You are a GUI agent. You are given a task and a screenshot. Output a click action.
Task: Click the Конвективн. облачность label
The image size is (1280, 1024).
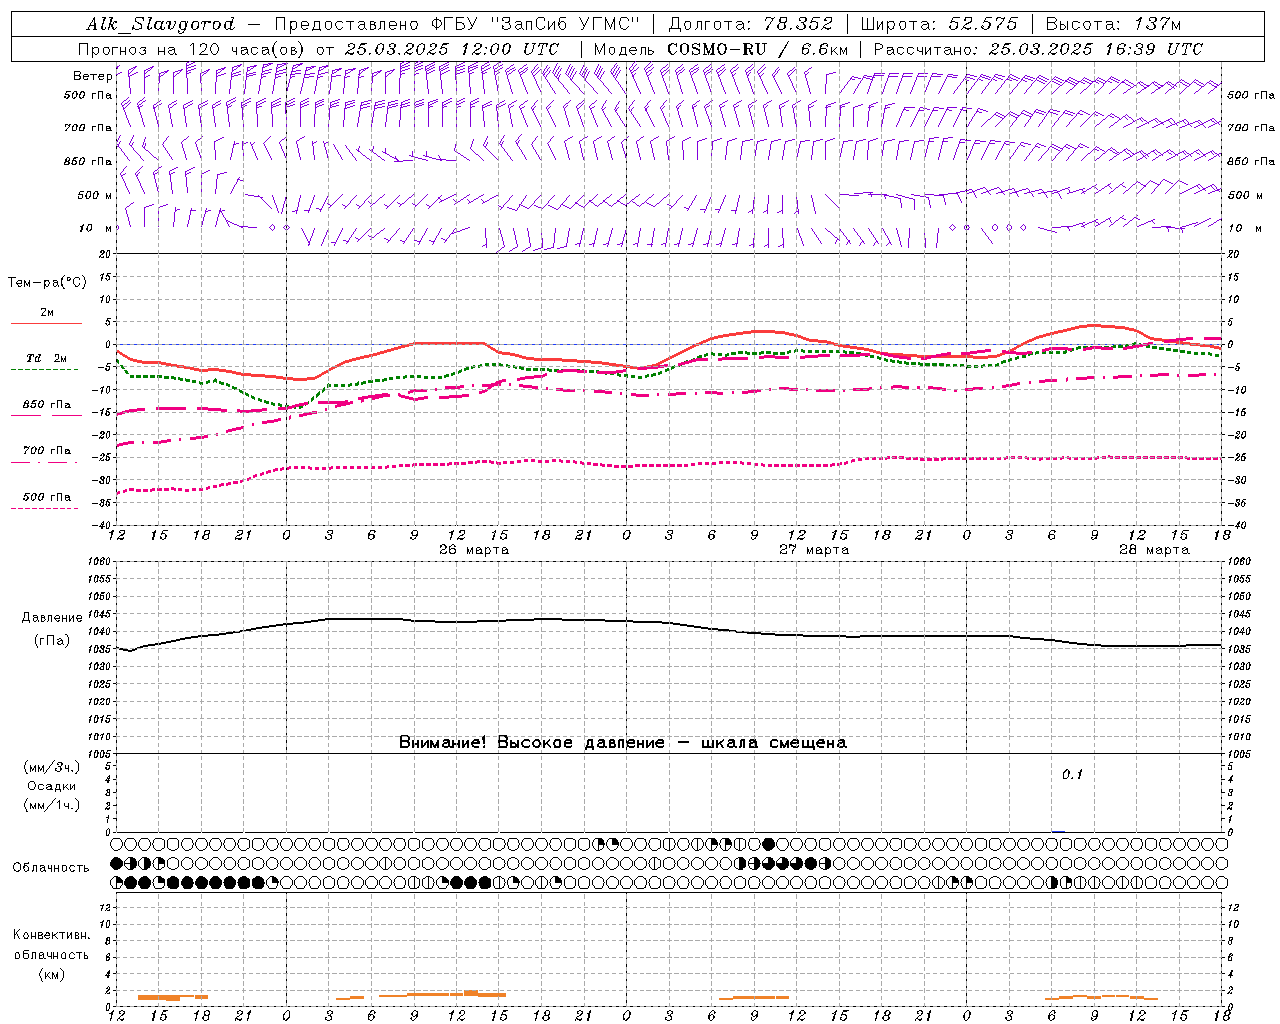(51, 945)
